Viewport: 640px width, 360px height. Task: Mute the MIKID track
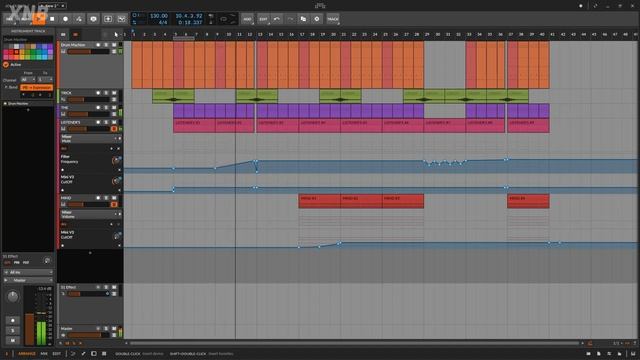point(114,198)
